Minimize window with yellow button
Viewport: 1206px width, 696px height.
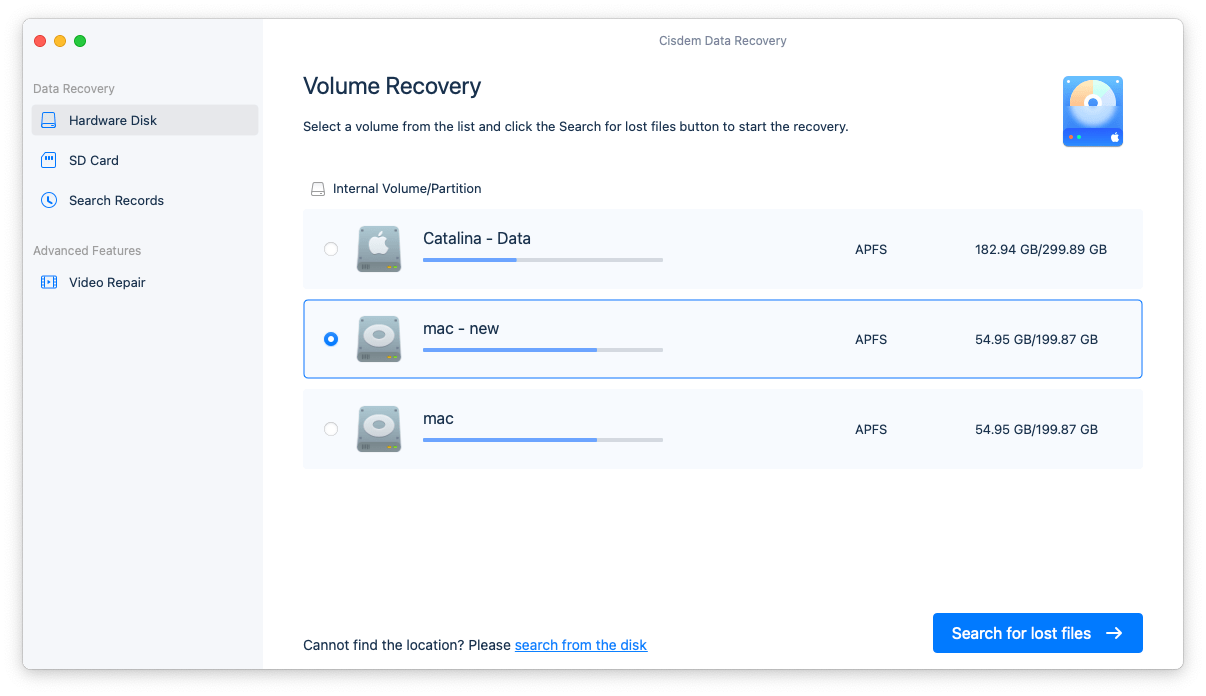[60, 41]
